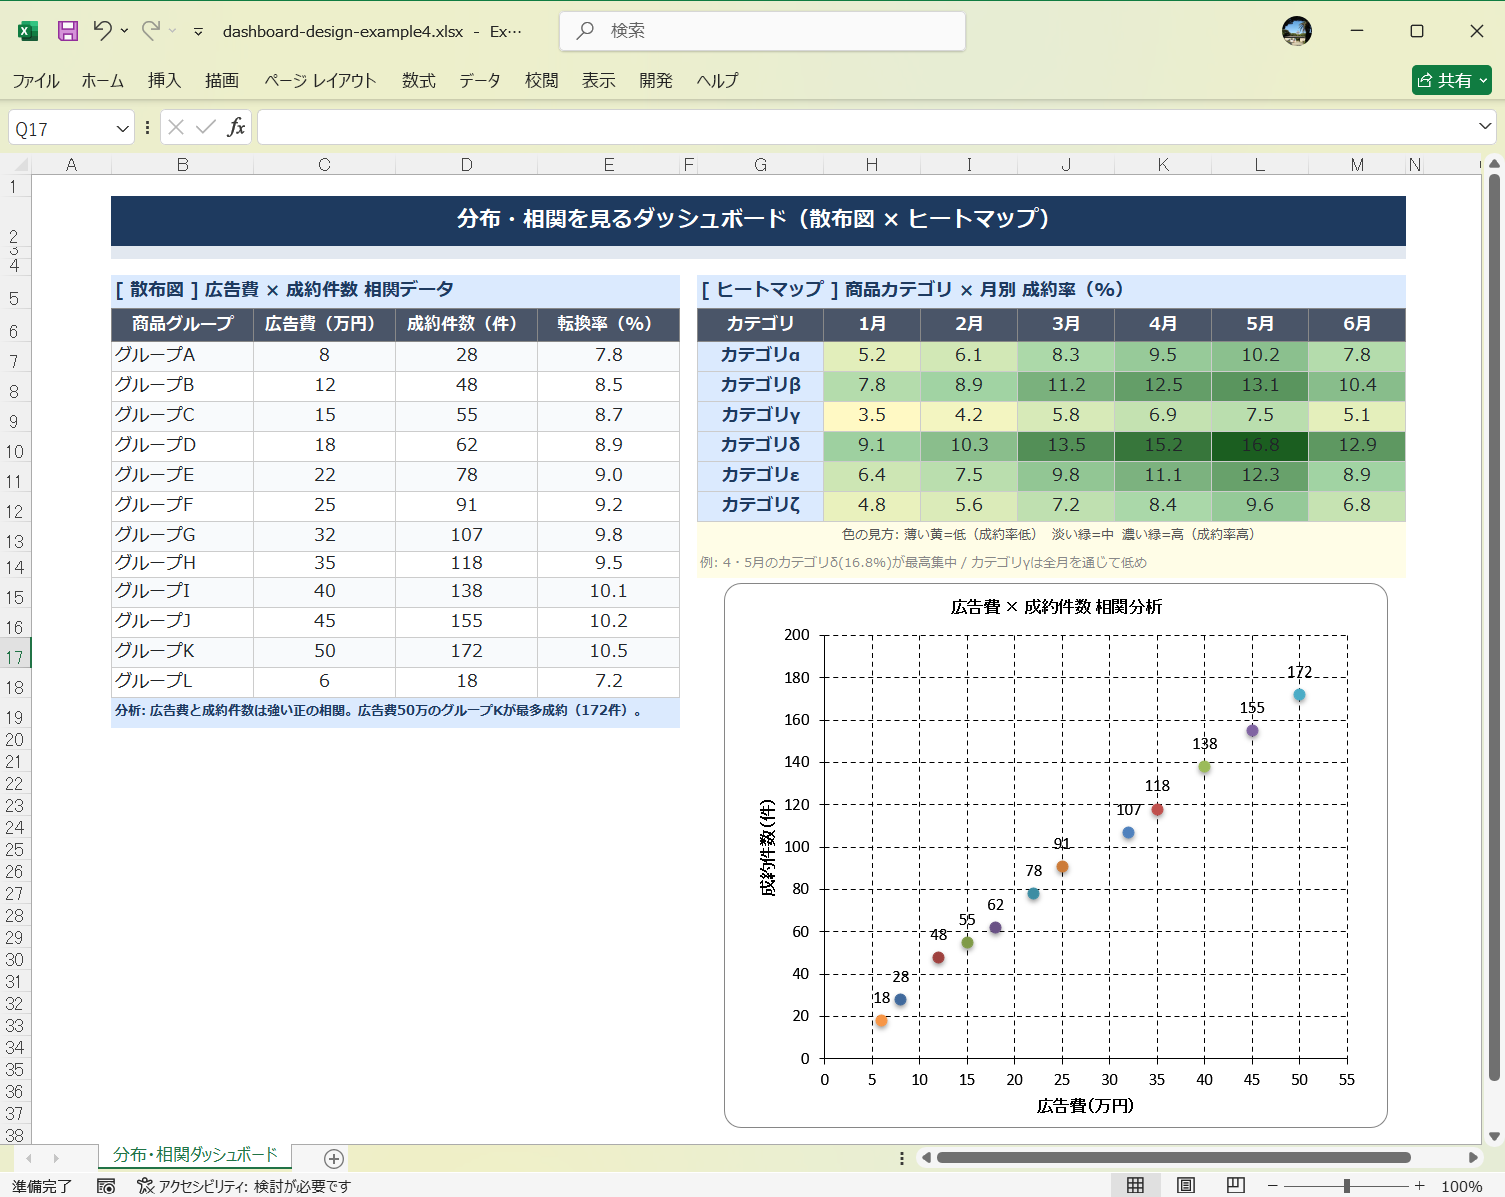Click the 100% zoom level
1505x1197 pixels.
click(x=1462, y=1186)
